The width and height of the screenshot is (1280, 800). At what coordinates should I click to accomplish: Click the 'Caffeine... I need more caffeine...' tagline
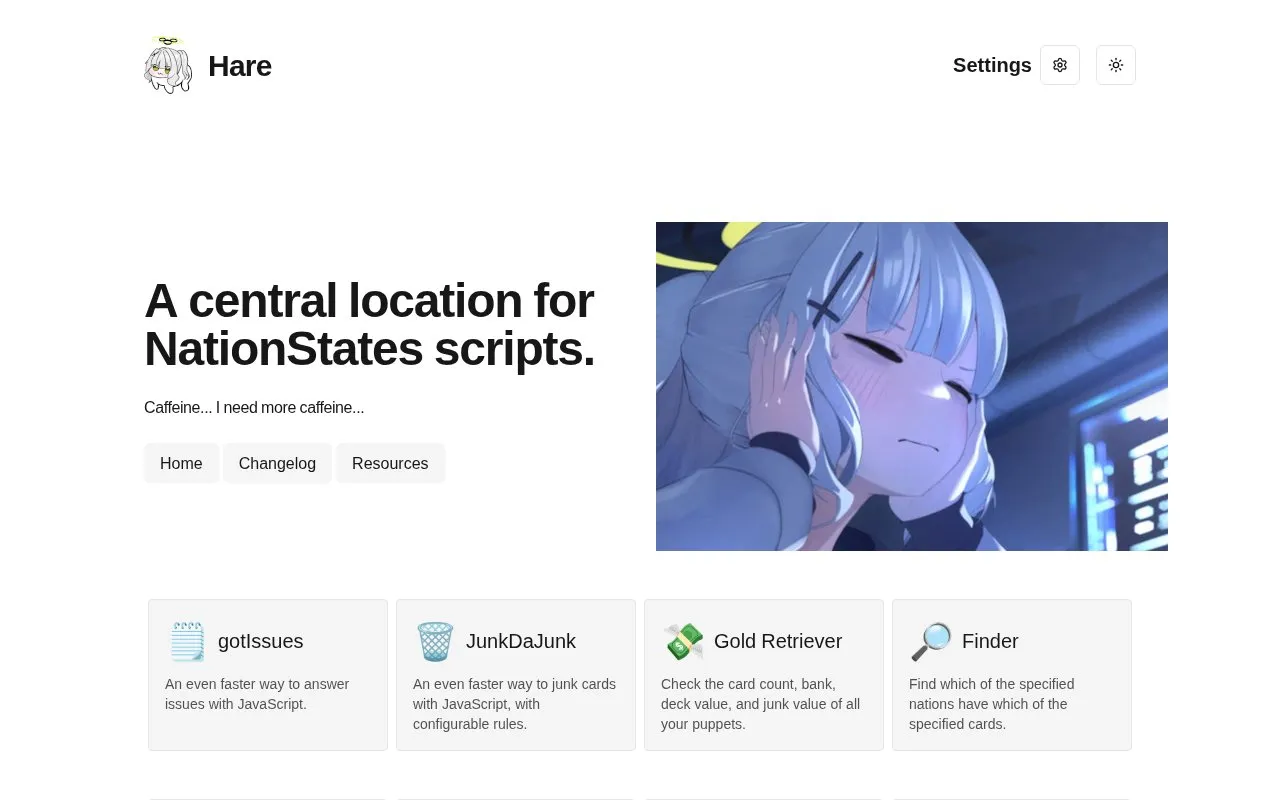point(254,407)
